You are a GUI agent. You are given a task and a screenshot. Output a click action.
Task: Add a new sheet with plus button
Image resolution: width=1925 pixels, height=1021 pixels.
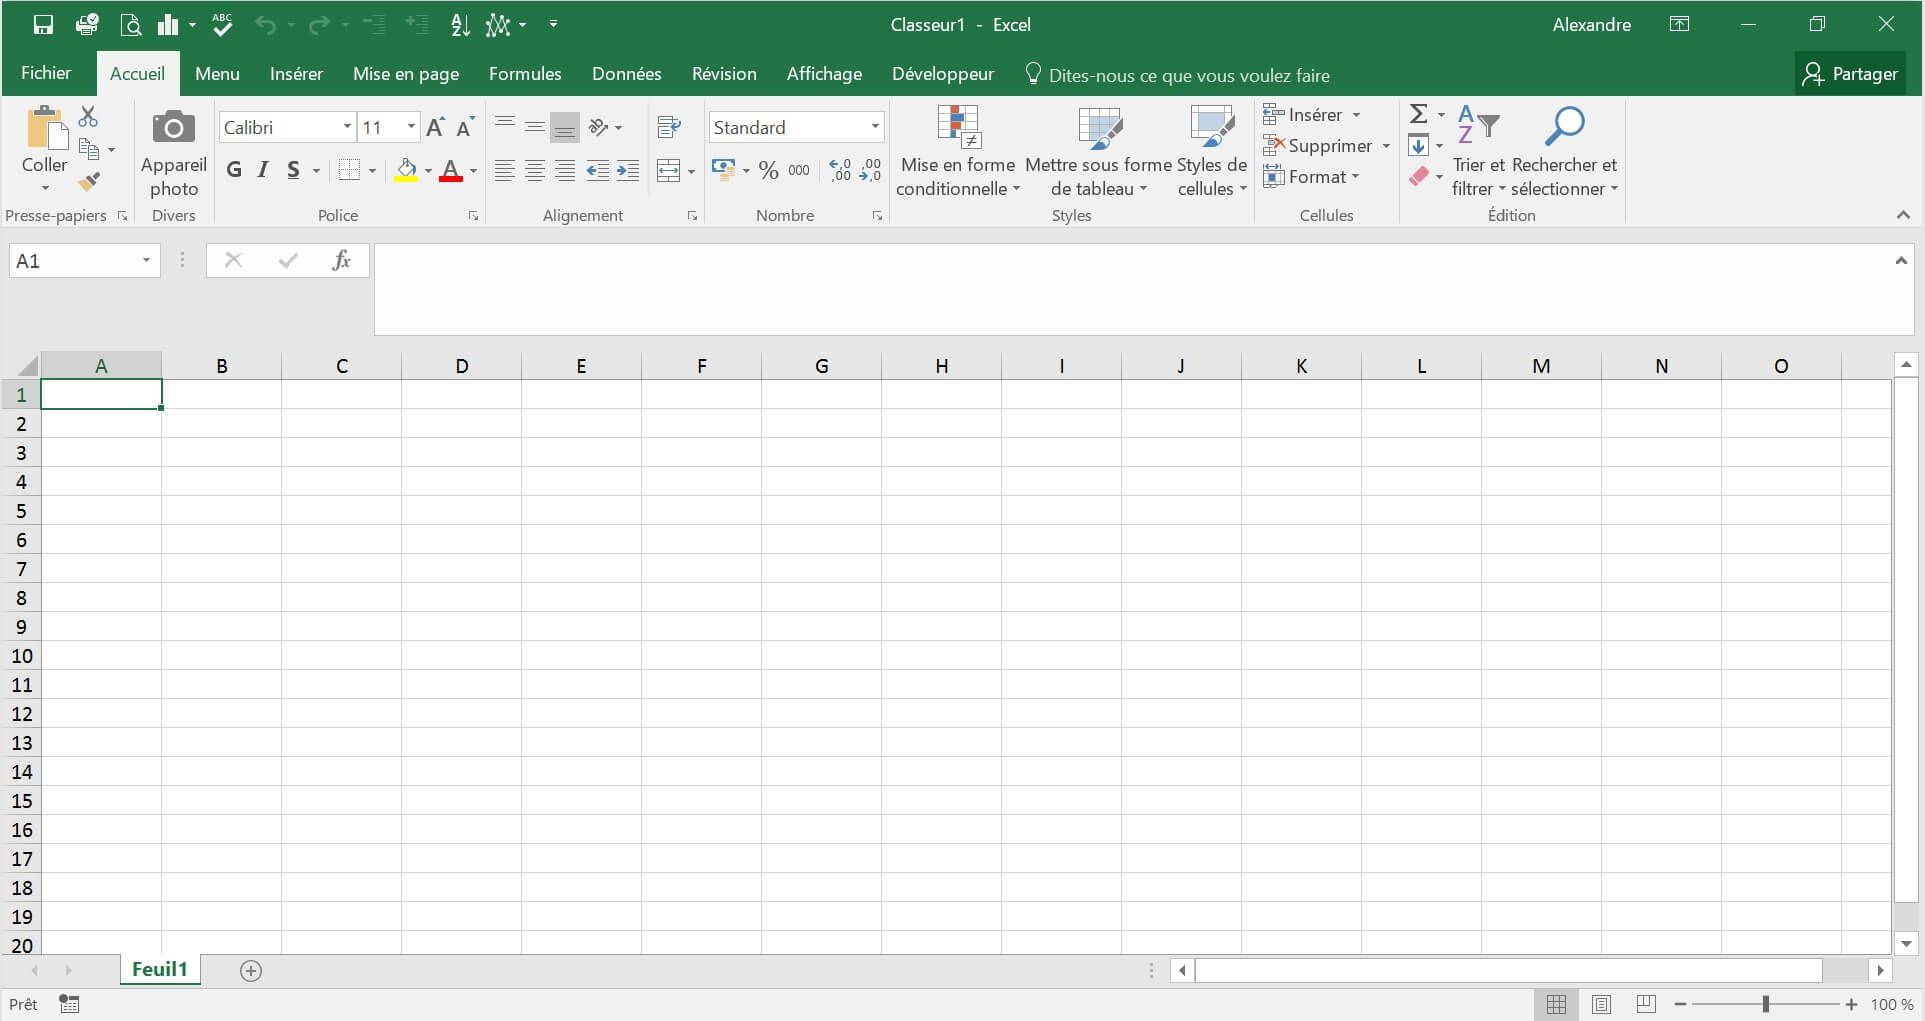tap(251, 971)
